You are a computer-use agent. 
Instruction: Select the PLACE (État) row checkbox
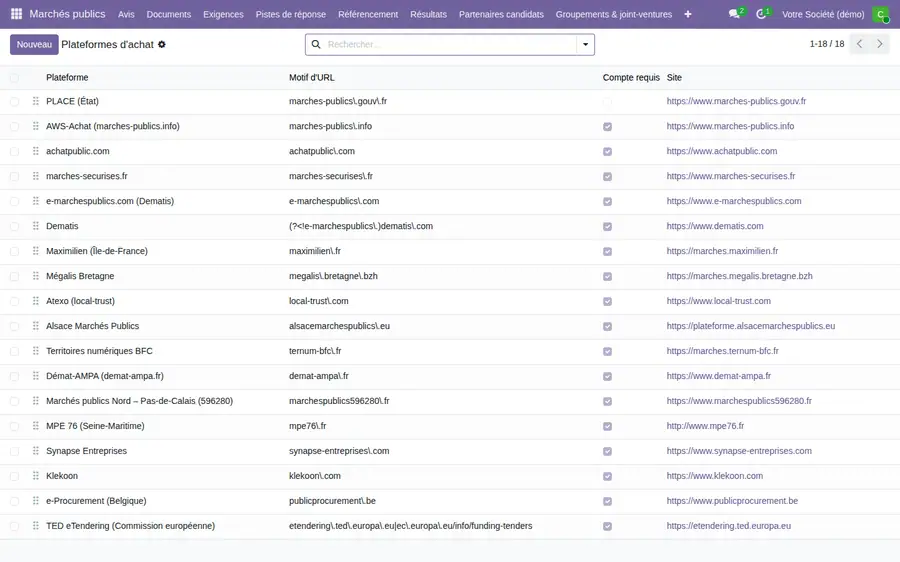(x=14, y=102)
